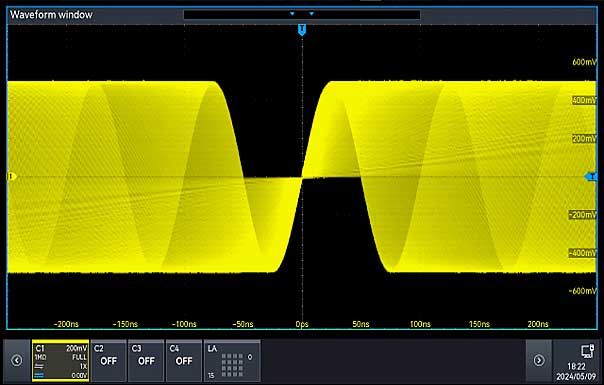Turn on channel C2

pyautogui.click(x=109, y=361)
